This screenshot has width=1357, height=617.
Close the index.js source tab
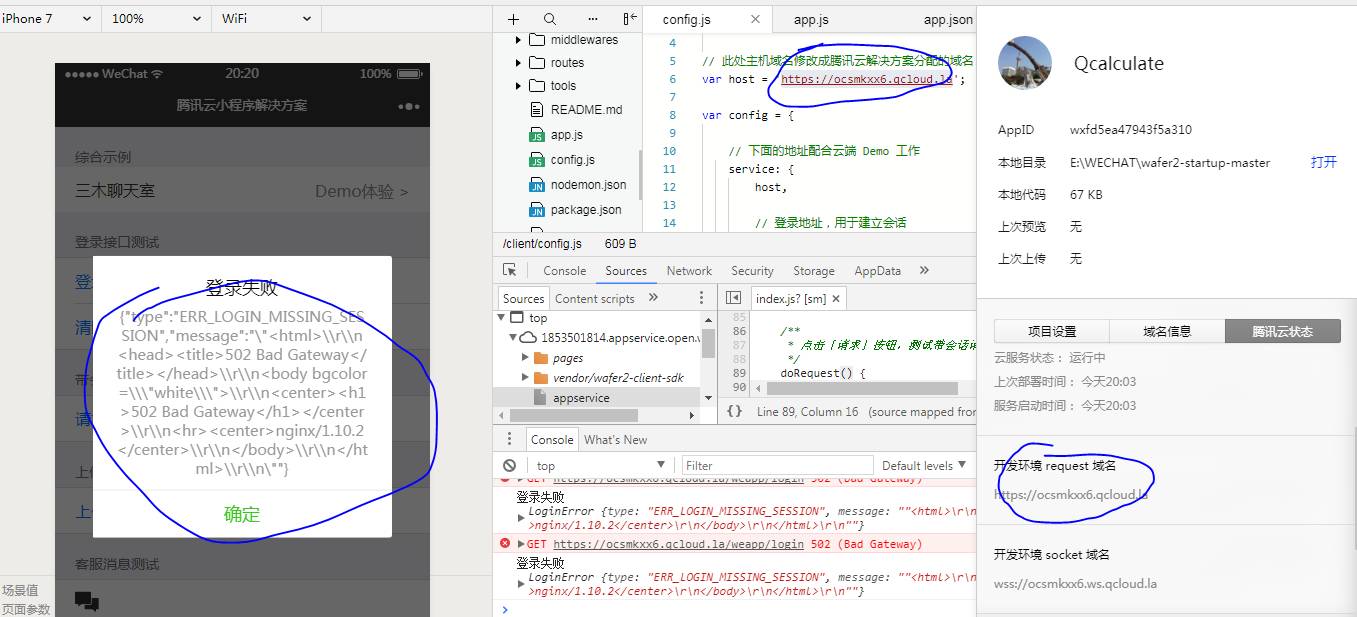pyautogui.click(x=836, y=298)
